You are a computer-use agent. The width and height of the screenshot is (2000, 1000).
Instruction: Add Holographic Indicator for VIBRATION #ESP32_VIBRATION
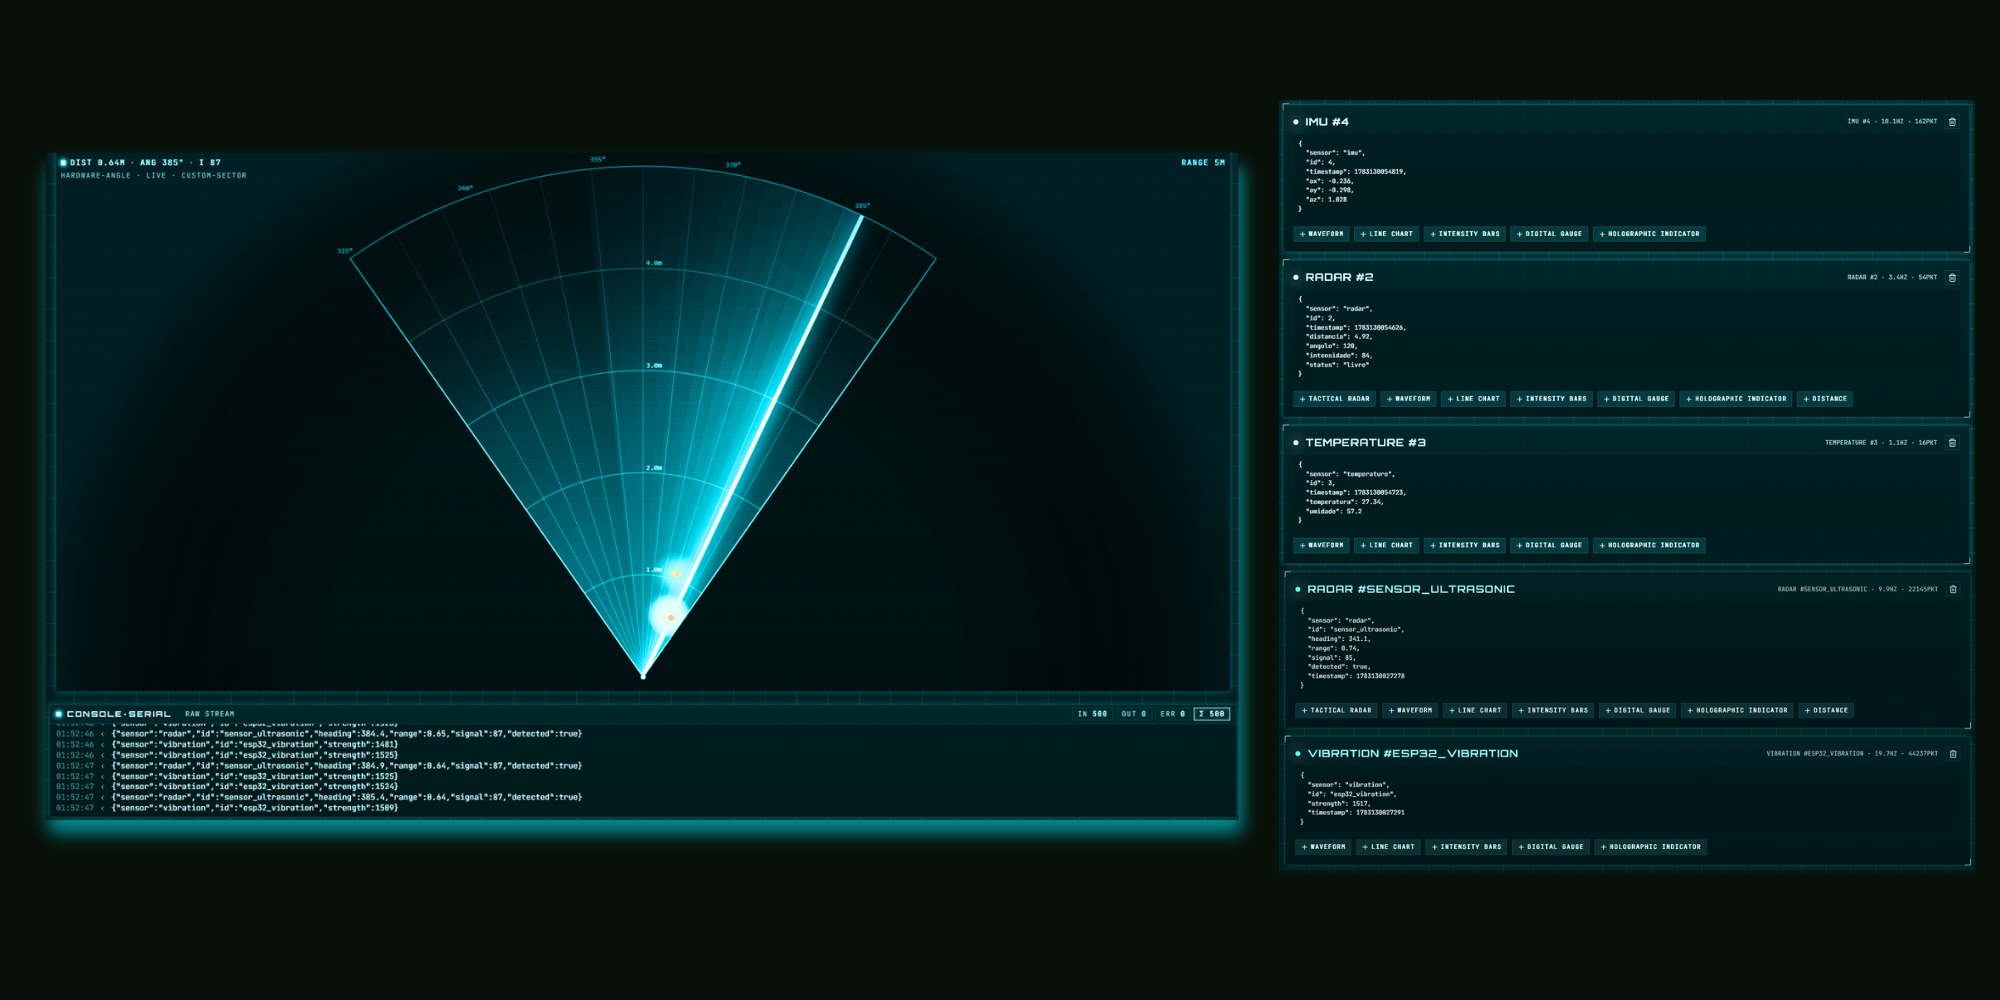[x=1651, y=847]
